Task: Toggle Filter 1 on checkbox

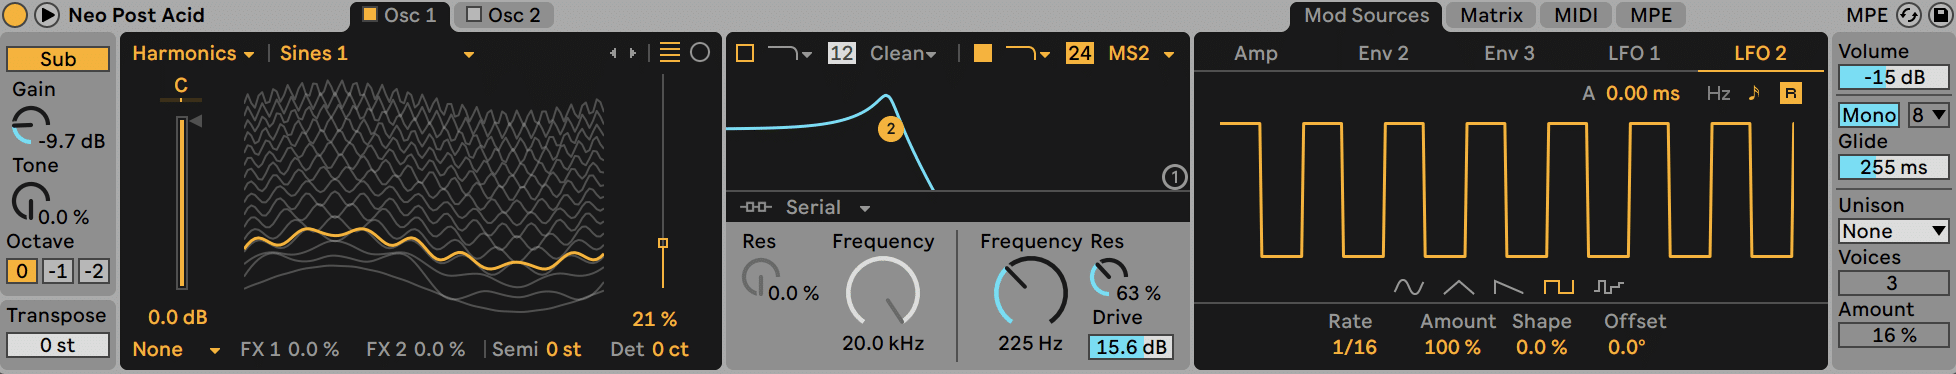Action: click(745, 53)
